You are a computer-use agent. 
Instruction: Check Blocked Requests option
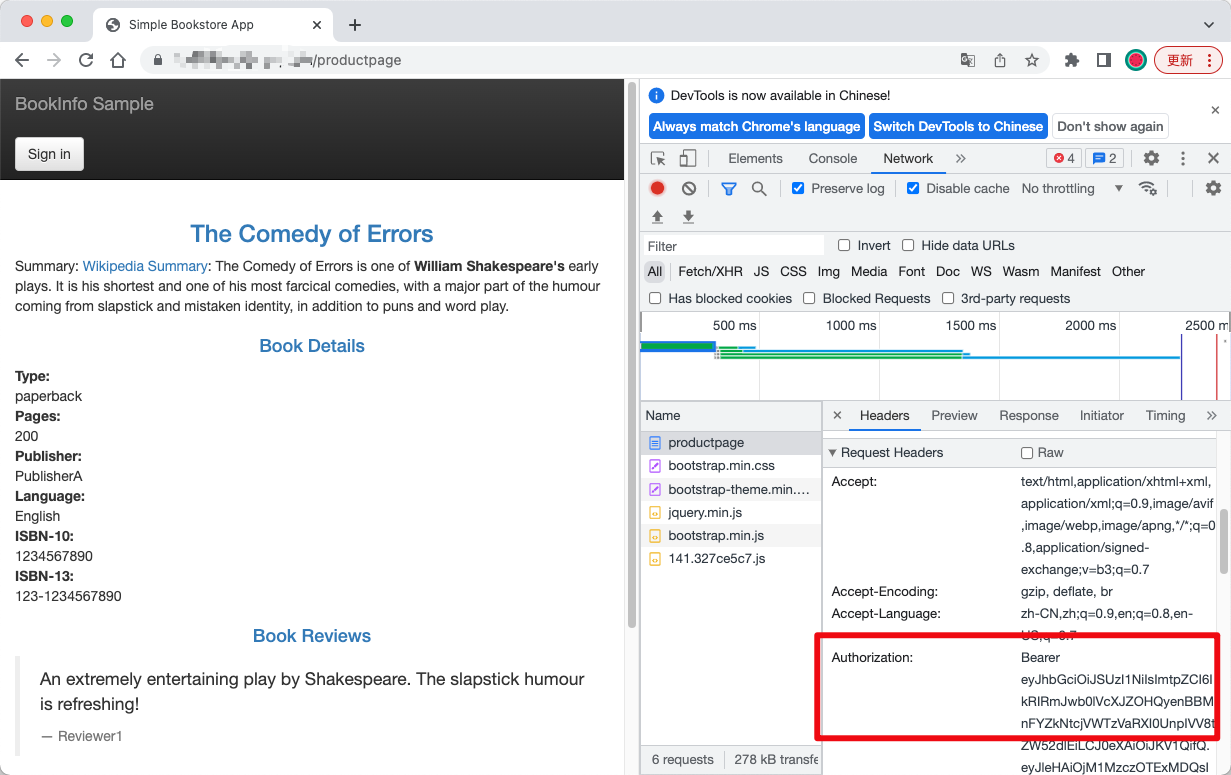click(x=809, y=298)
